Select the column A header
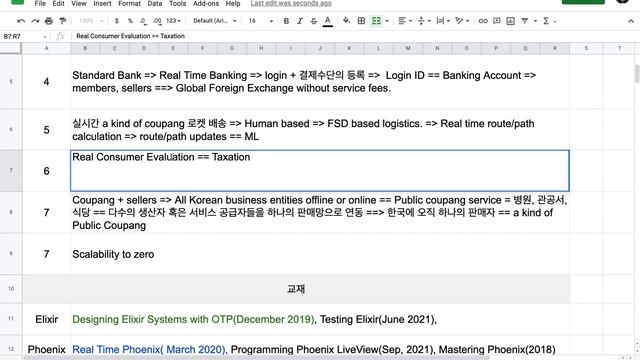 tap(47, 48)
